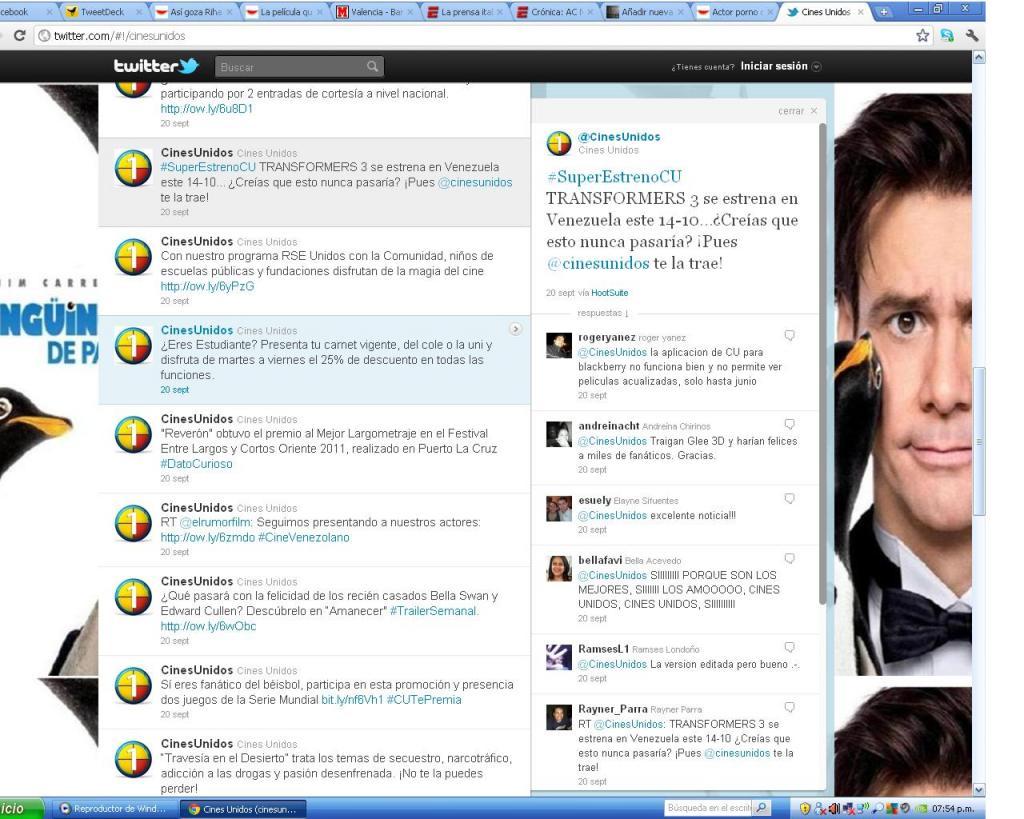Focus the Twitter Buscar search field
Screen dimensions: 1024x819
[x=288, y=67]
